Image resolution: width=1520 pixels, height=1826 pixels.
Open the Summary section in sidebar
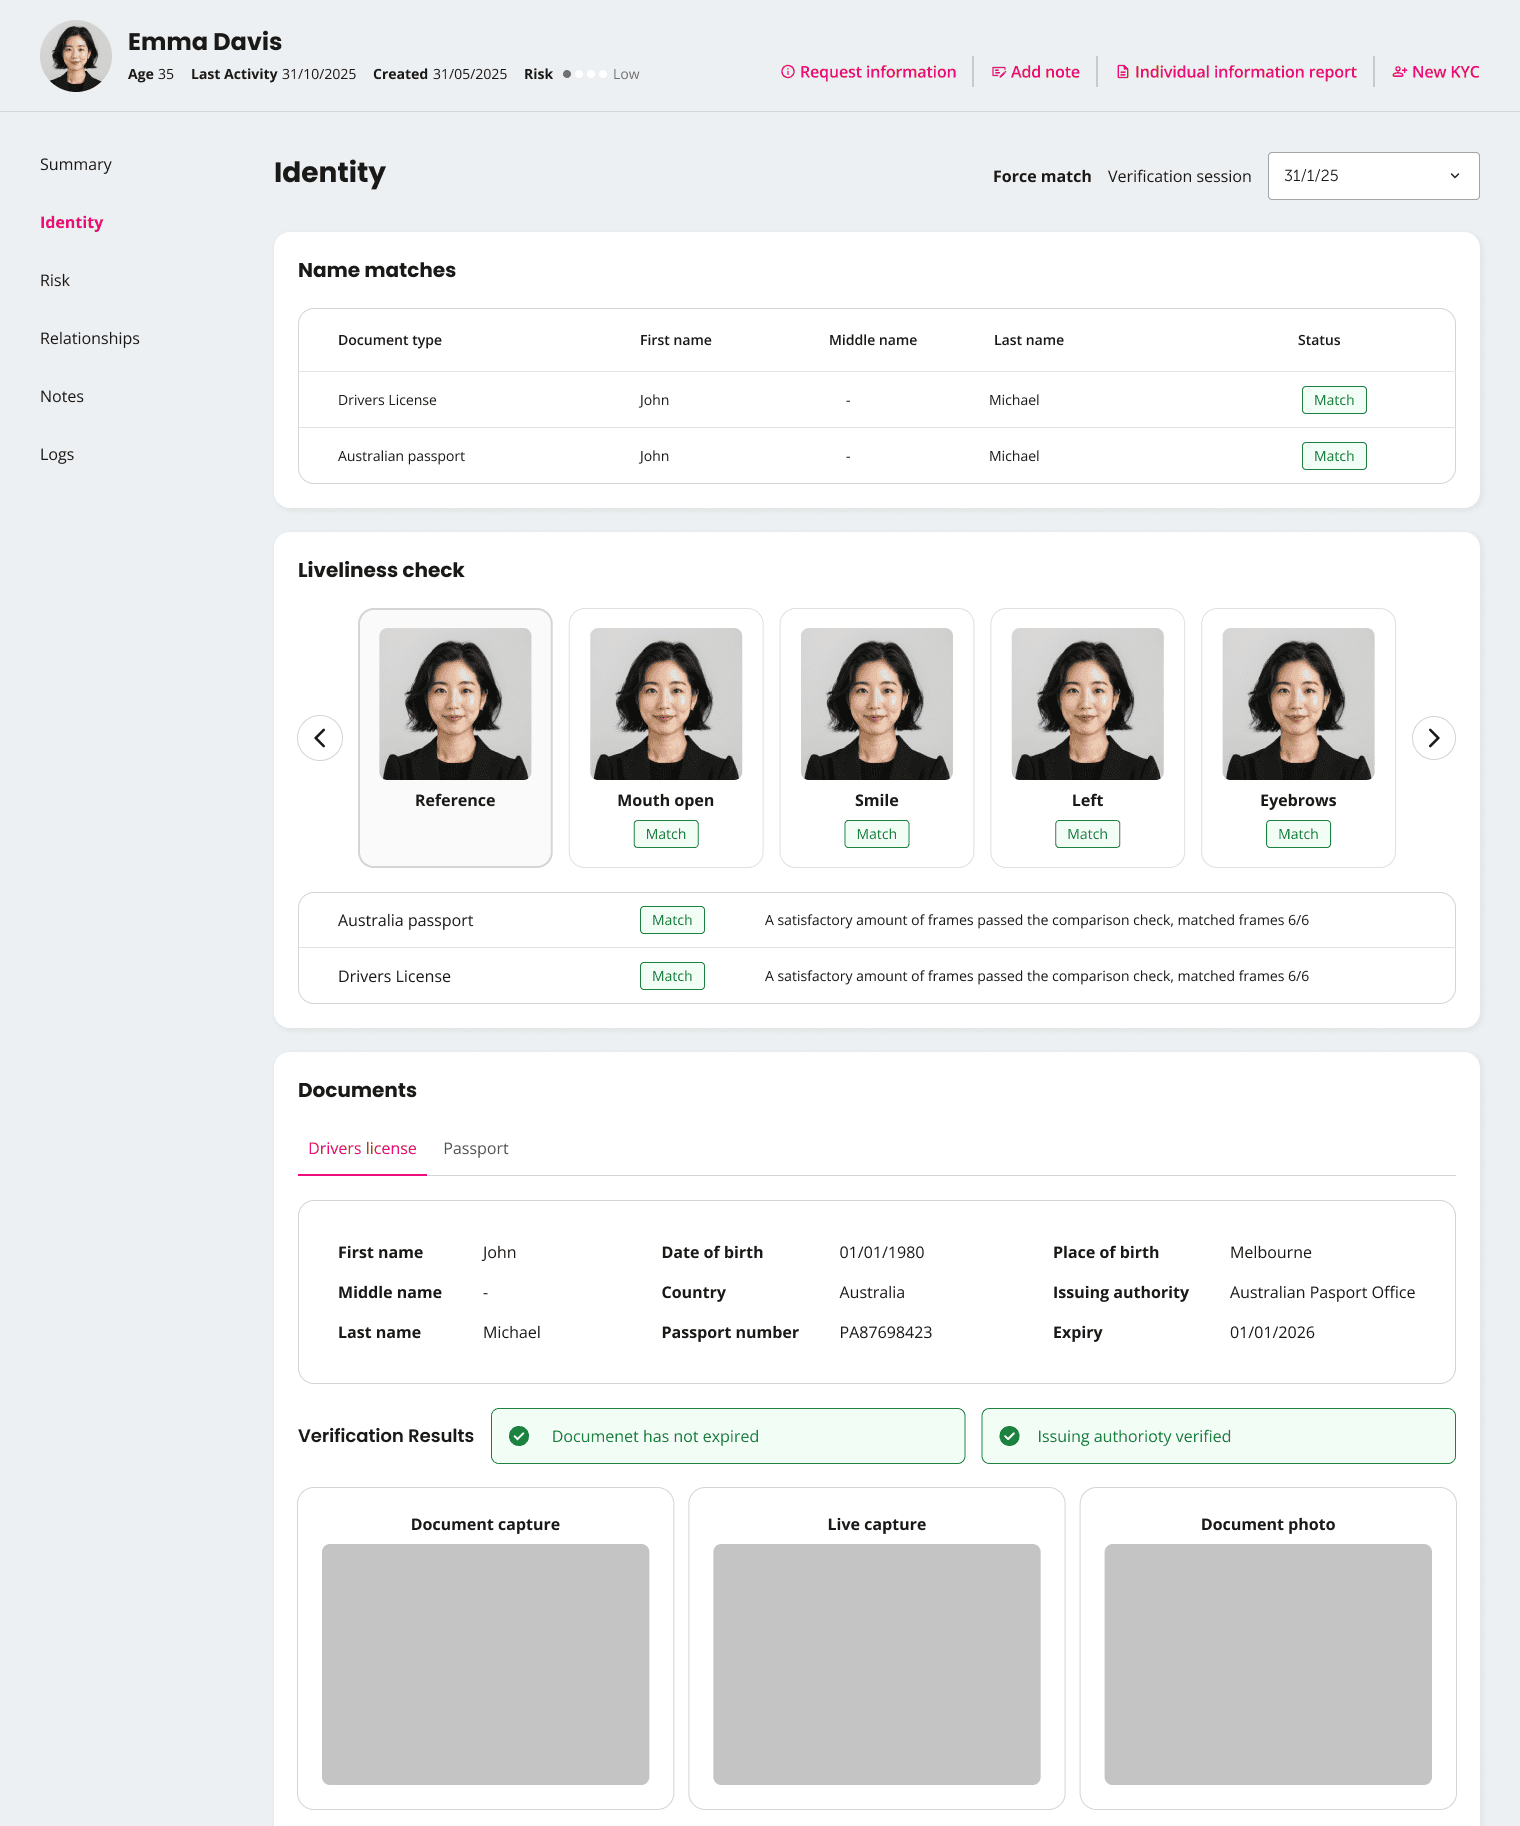(x=76, y=165)
